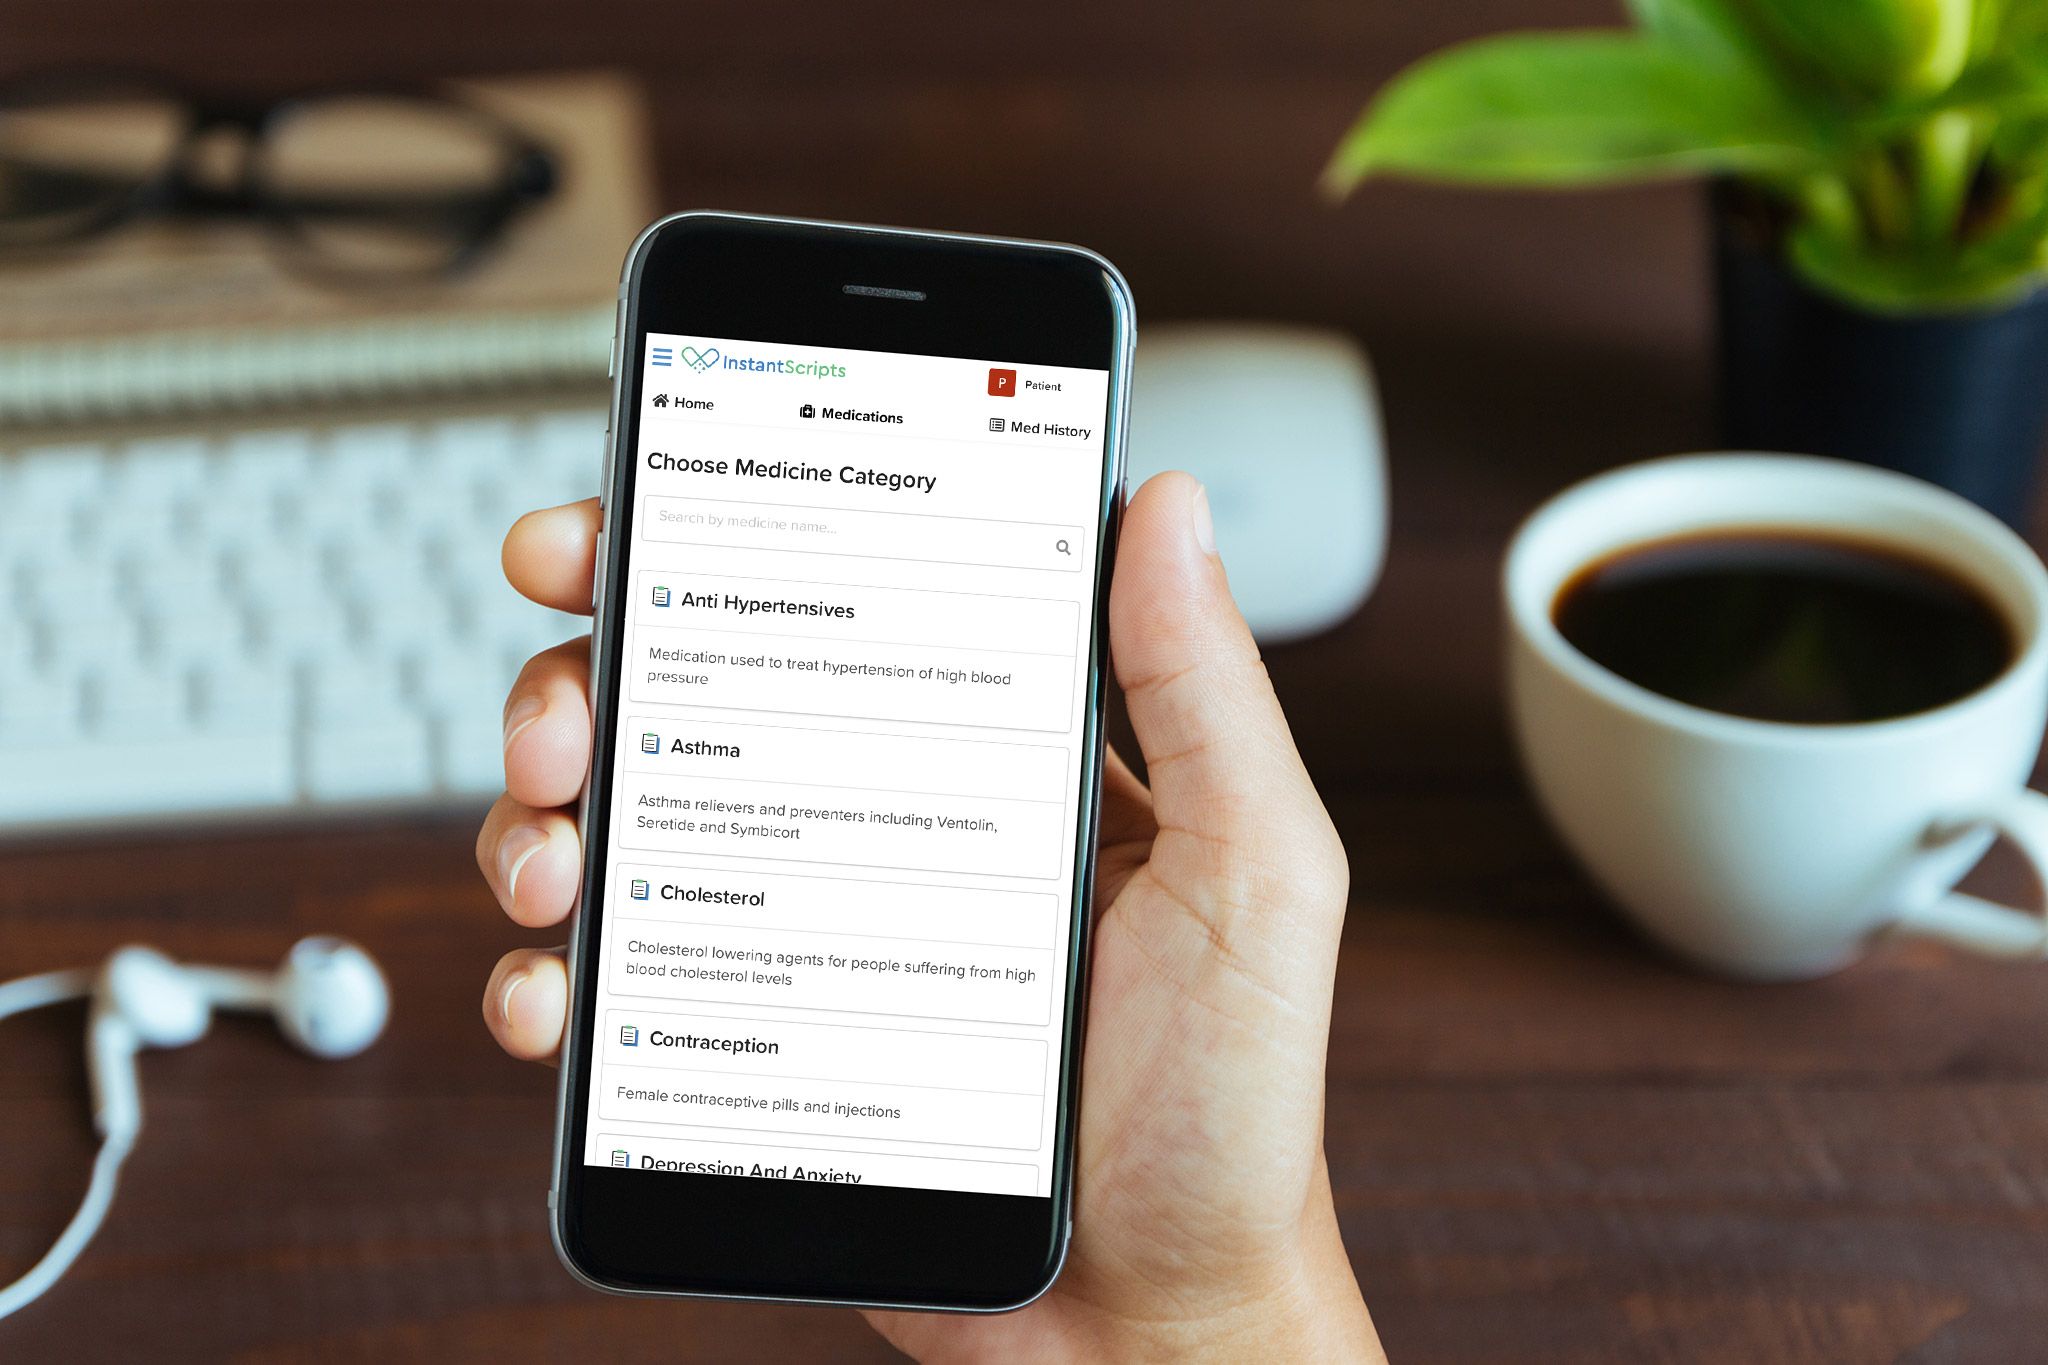The height and width of the screenshot is (1365, 2048).
Task: Toggle the Patient account menu
Action: coord(1022,382)
